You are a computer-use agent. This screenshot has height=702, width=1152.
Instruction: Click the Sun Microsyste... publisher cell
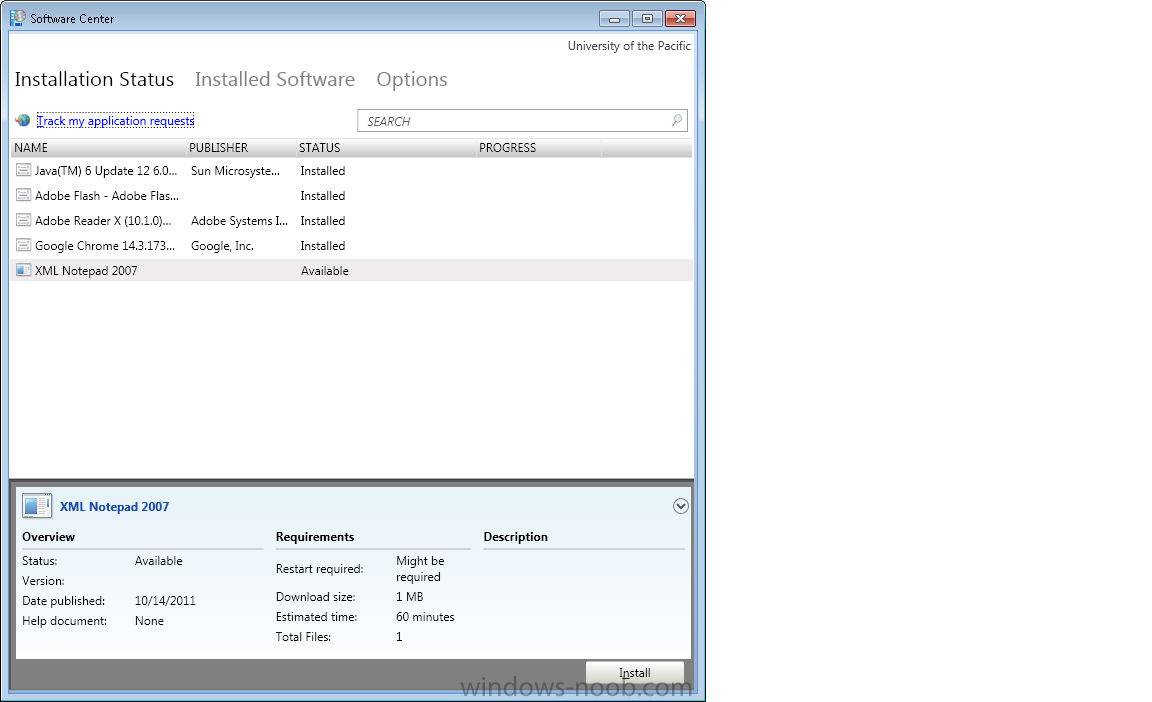pyautogui.click(x=235, y=170)
